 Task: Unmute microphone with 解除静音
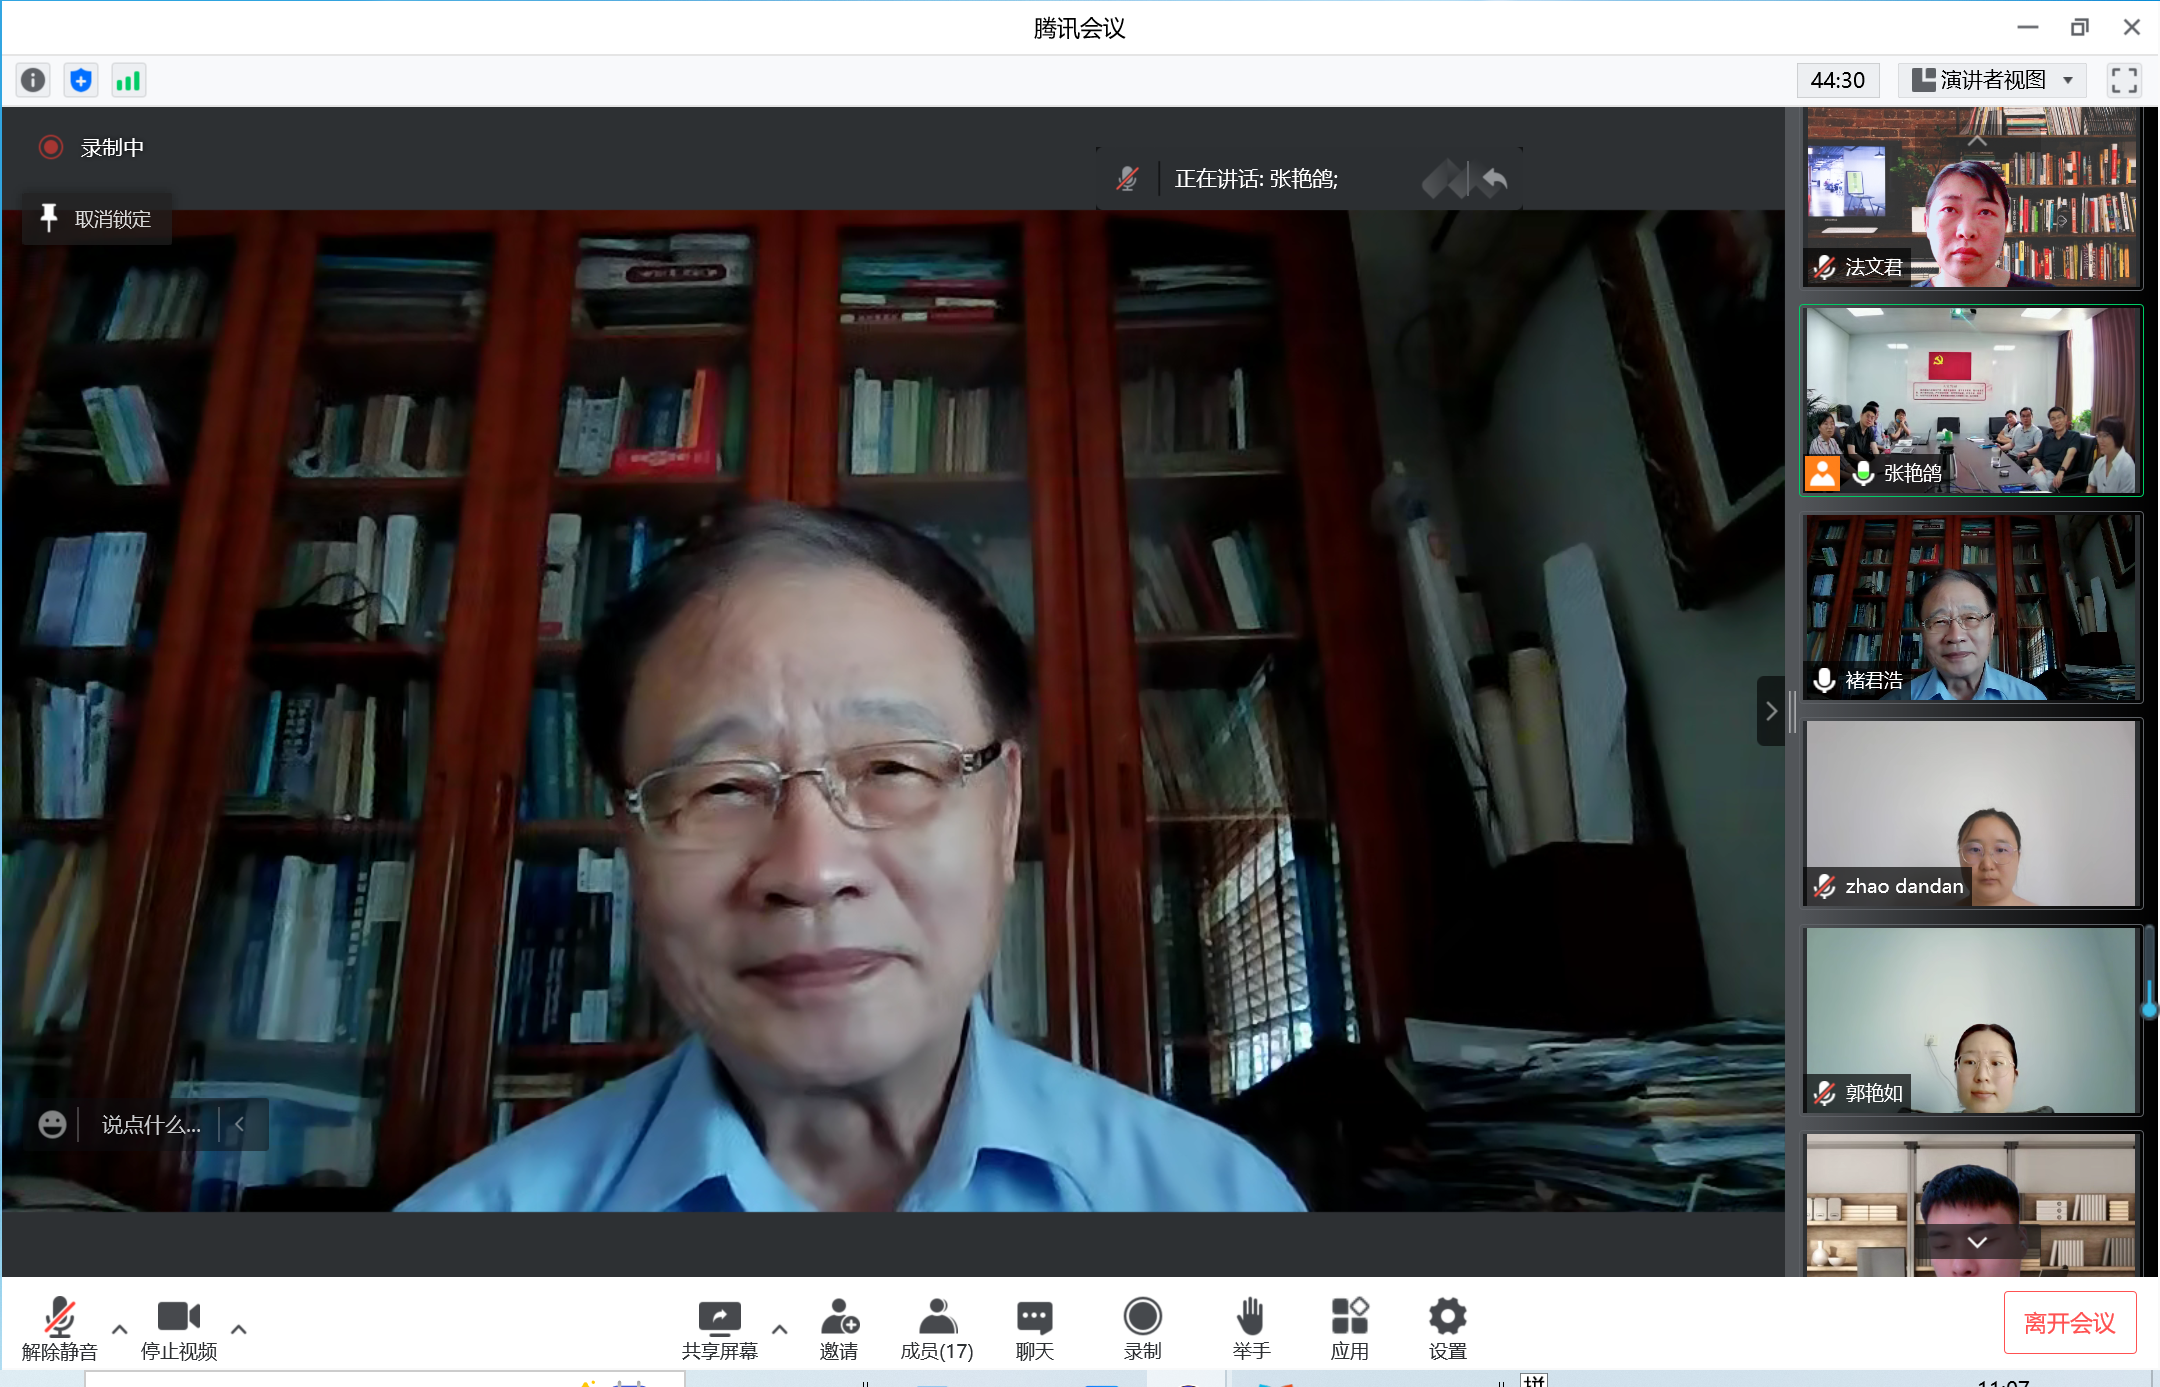pos(60,1329)
